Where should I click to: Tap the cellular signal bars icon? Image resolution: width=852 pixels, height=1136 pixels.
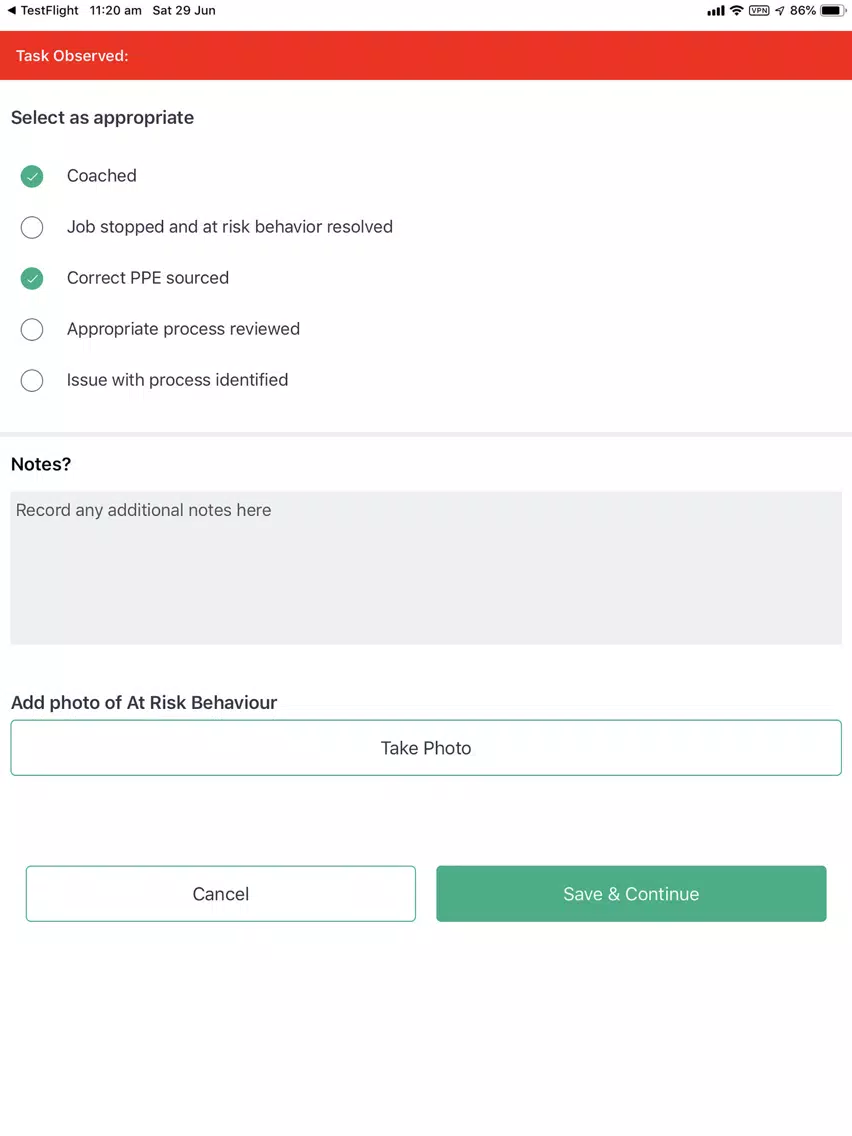coord(715,11)
